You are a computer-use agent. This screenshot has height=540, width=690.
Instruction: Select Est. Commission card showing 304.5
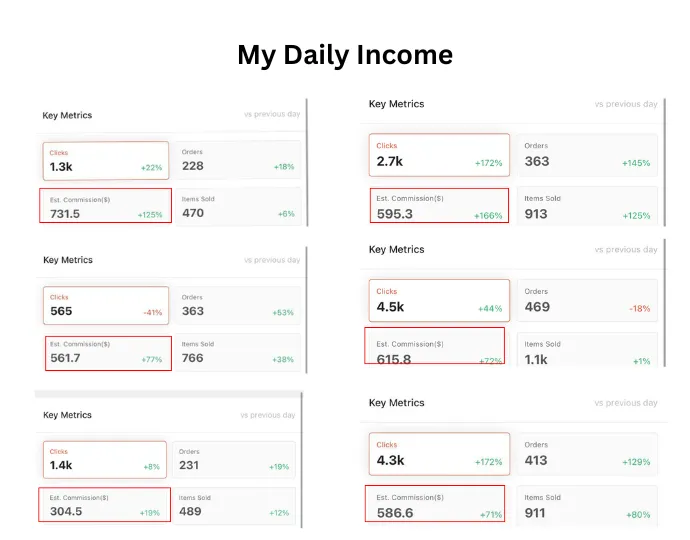[x=104, y=504]
